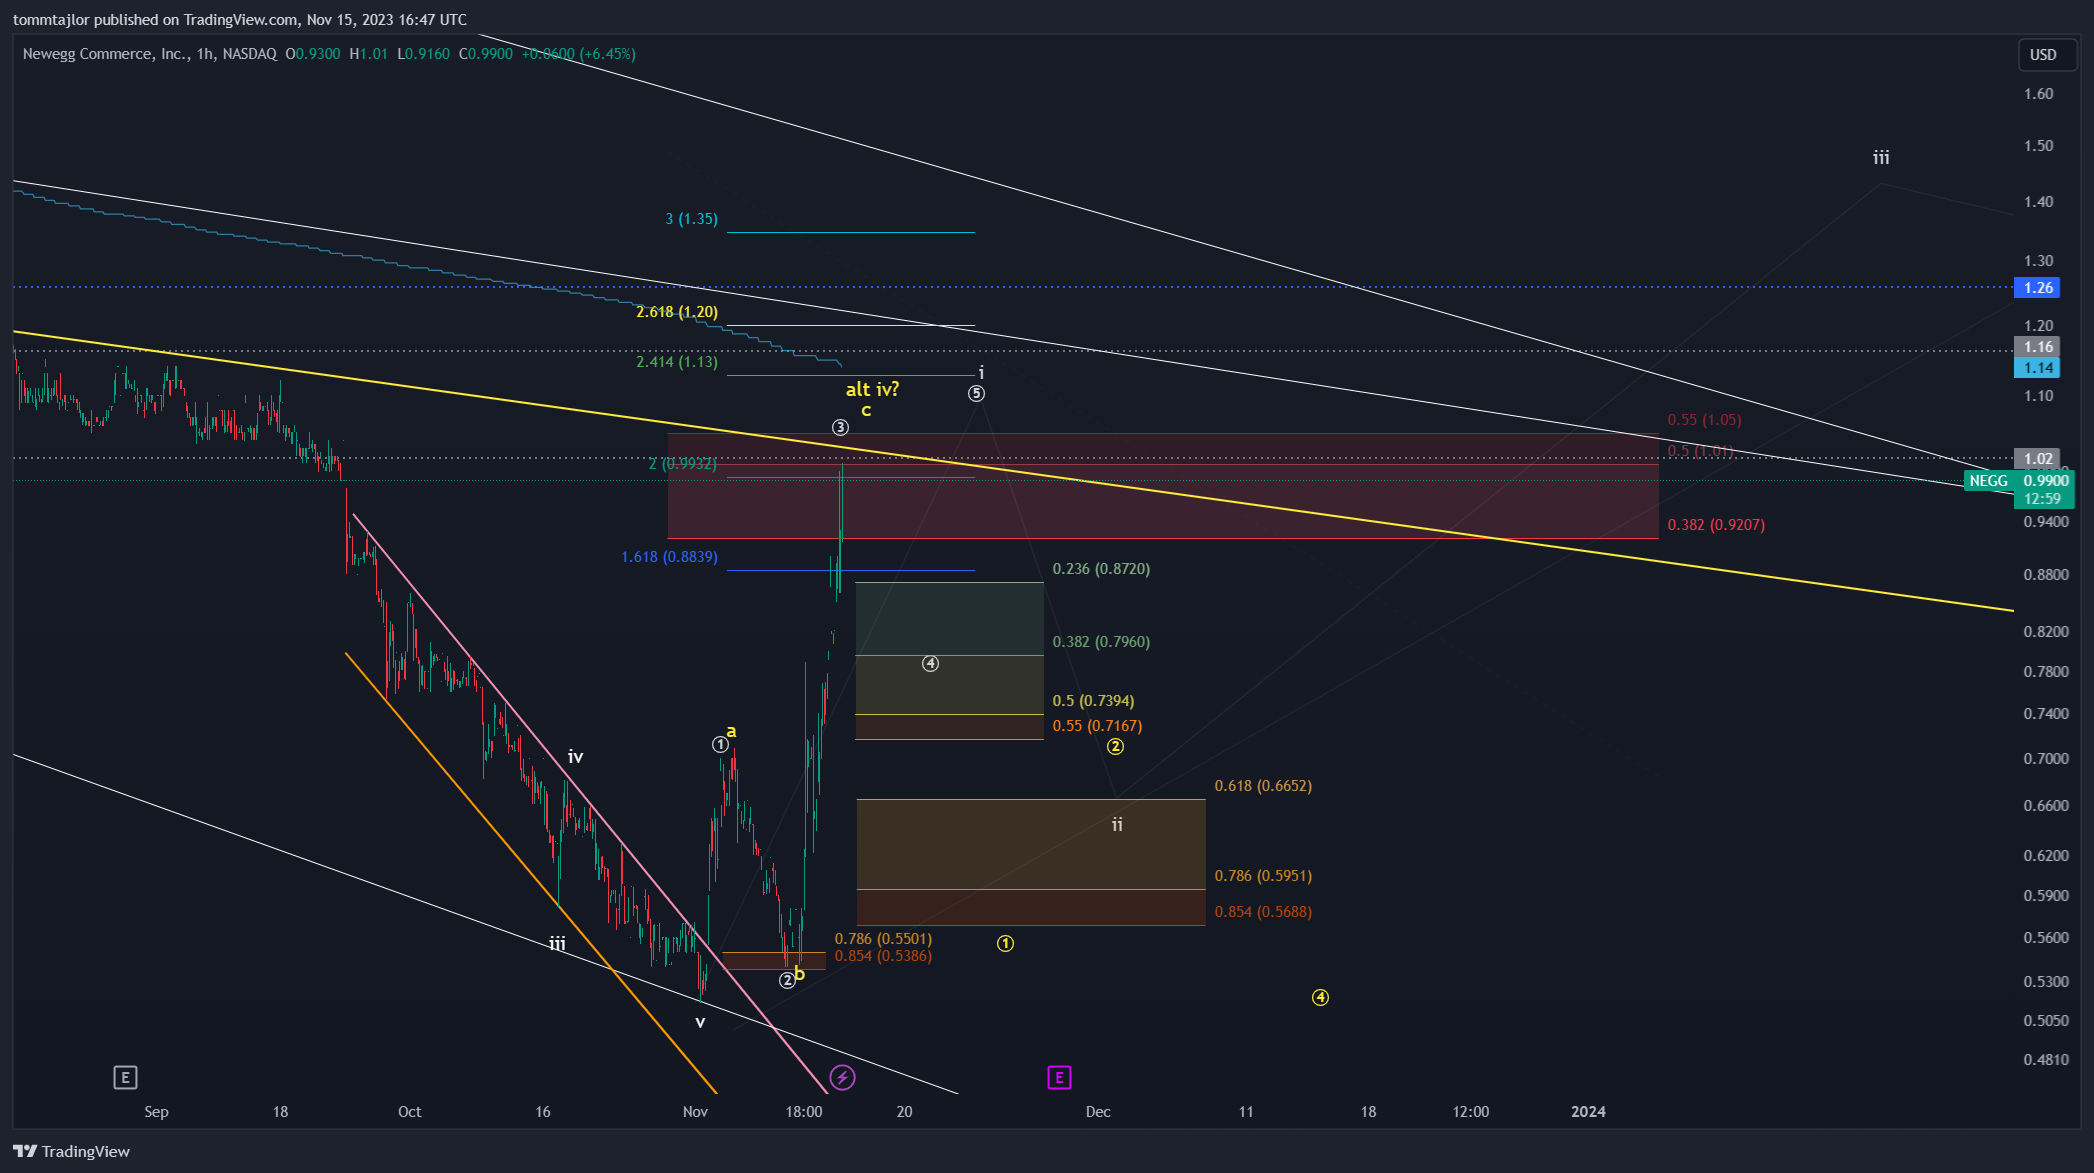
Task: Click the '0.382 (0.9207)' red retracement label
Action: point(1716,525)
